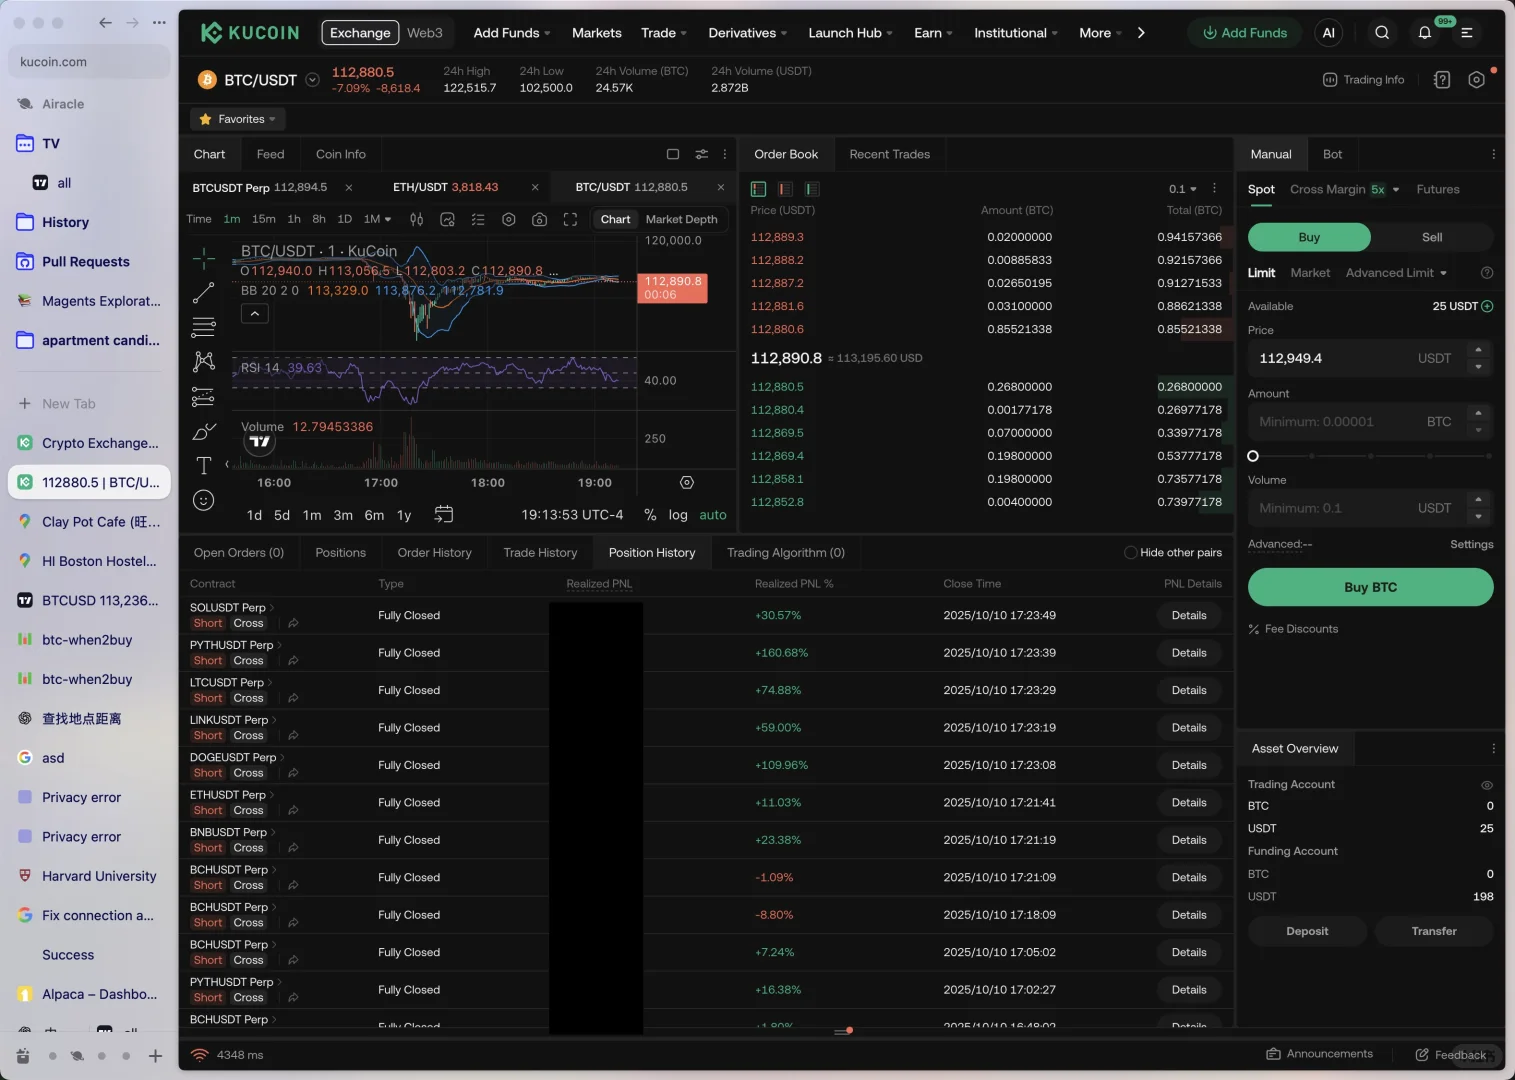Open the Bot trading tab
Viewport: 1515px width, 1080px height.
pyautogui.click(x=1332, y=154)
